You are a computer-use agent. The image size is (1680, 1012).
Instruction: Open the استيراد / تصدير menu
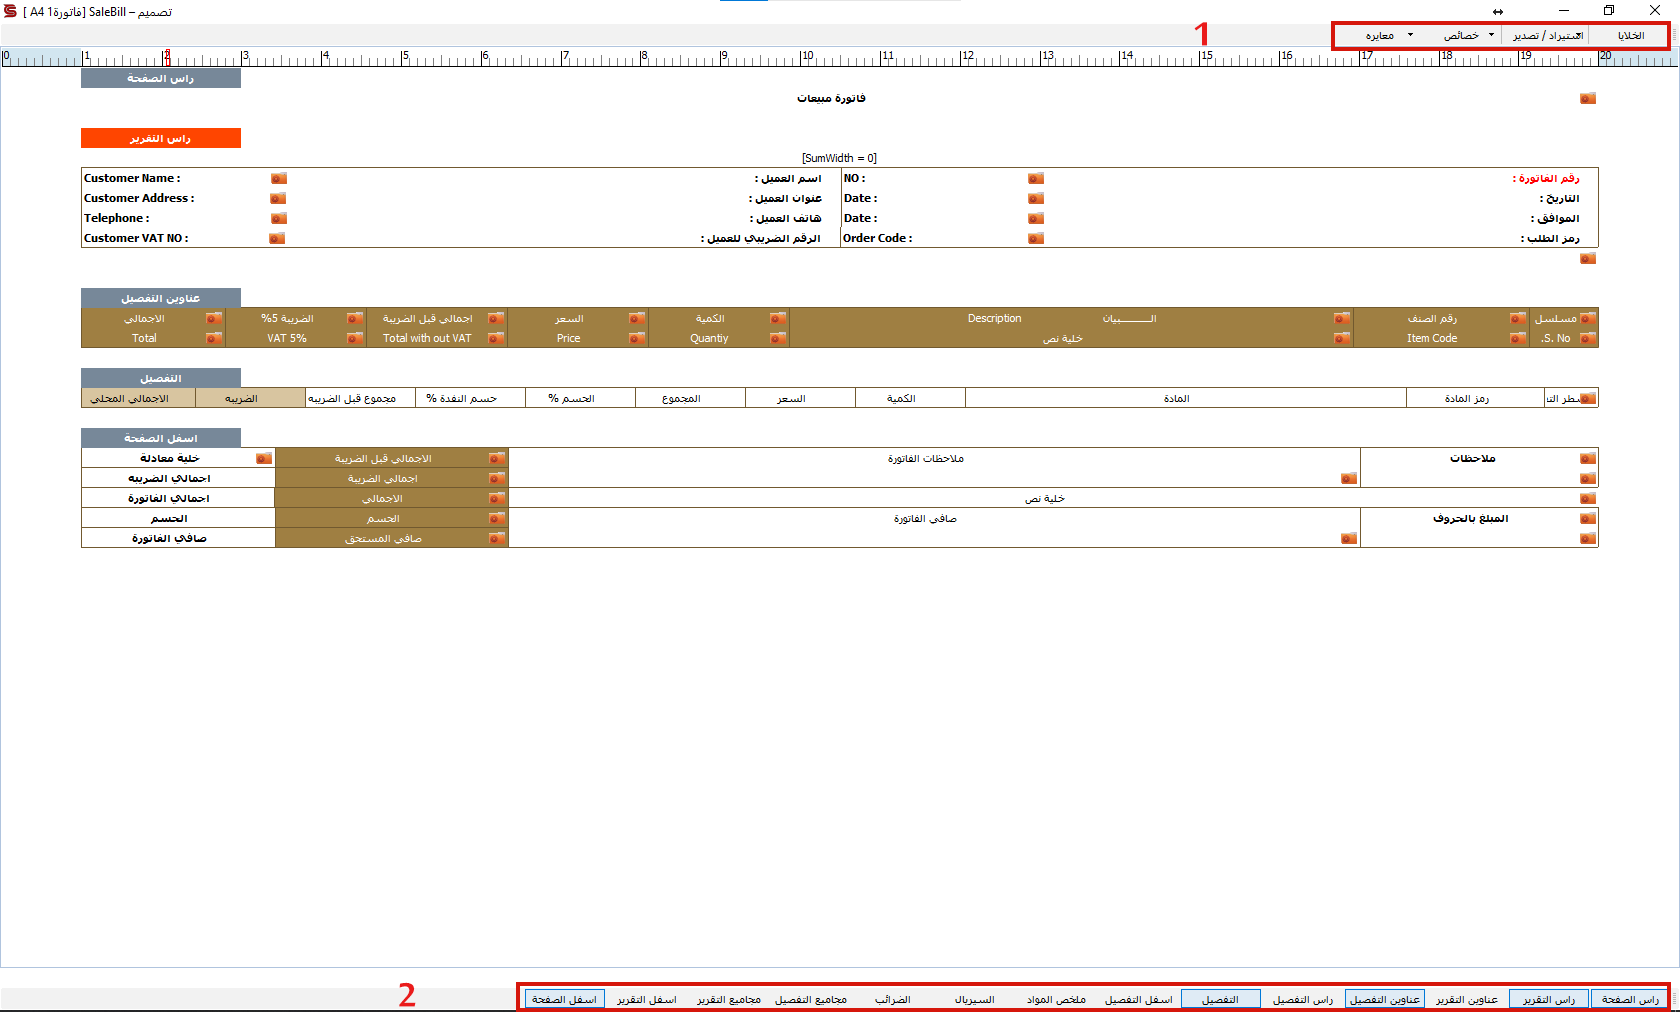[x=1548, y=36]
